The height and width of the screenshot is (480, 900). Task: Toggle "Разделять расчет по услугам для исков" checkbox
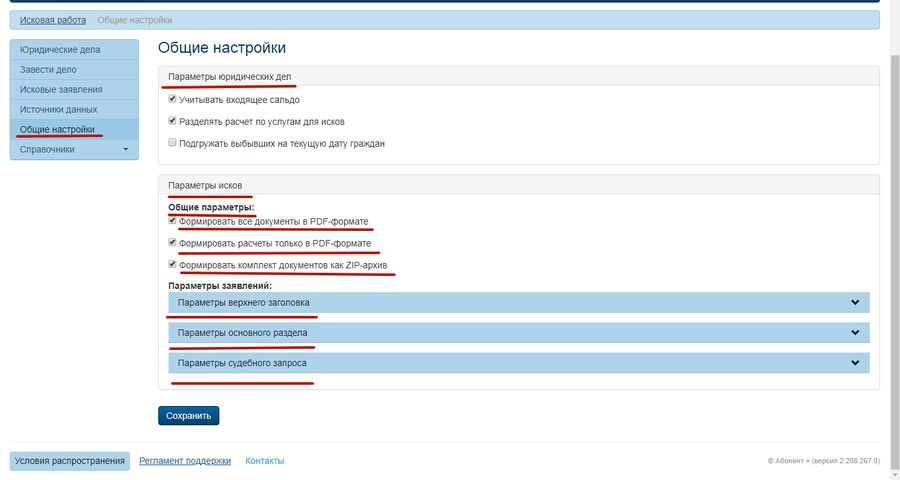tap(172, 121)
